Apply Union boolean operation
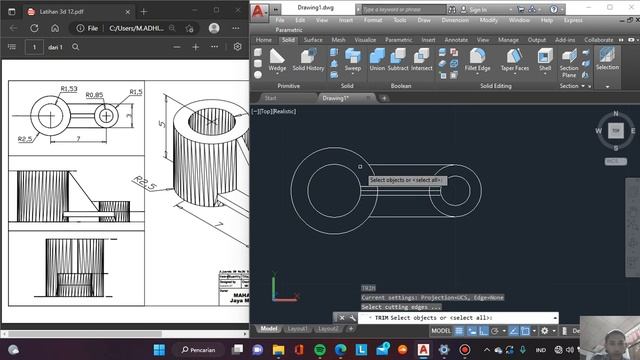 coord(377,60)
